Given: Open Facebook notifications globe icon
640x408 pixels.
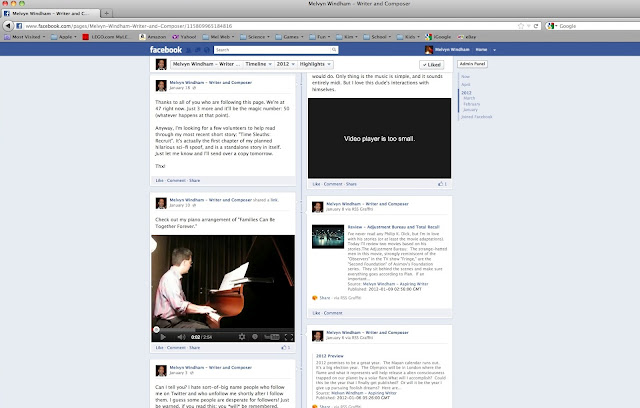Looking at the screenshot, I should 207,50.
